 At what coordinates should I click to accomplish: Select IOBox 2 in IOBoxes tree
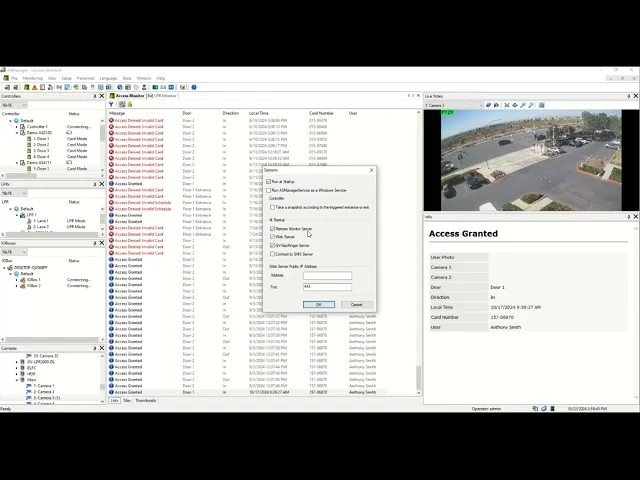[x=33, y=286]
